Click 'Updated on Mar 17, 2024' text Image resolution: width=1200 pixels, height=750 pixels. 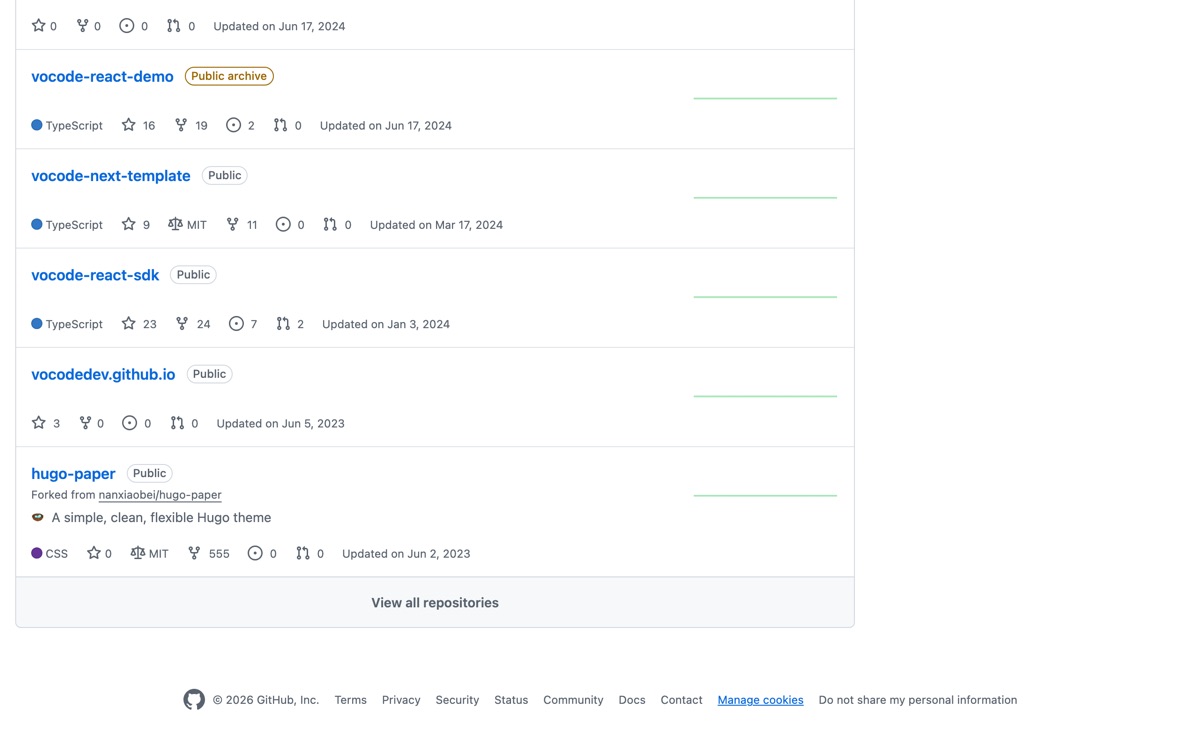(x=436, y=225)
